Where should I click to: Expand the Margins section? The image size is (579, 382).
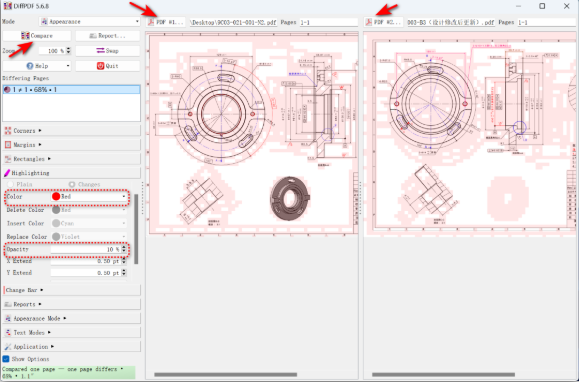pyautogui.click(x=71, y=145)
